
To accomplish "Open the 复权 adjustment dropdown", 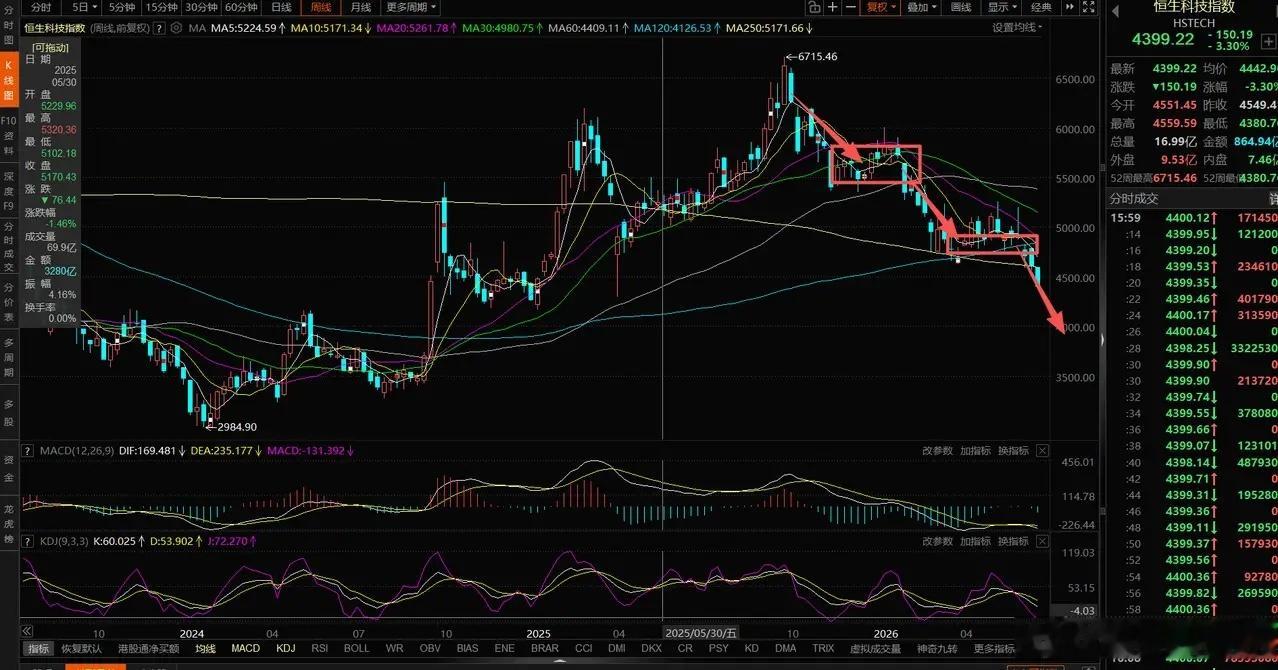I will click(880, 7).
